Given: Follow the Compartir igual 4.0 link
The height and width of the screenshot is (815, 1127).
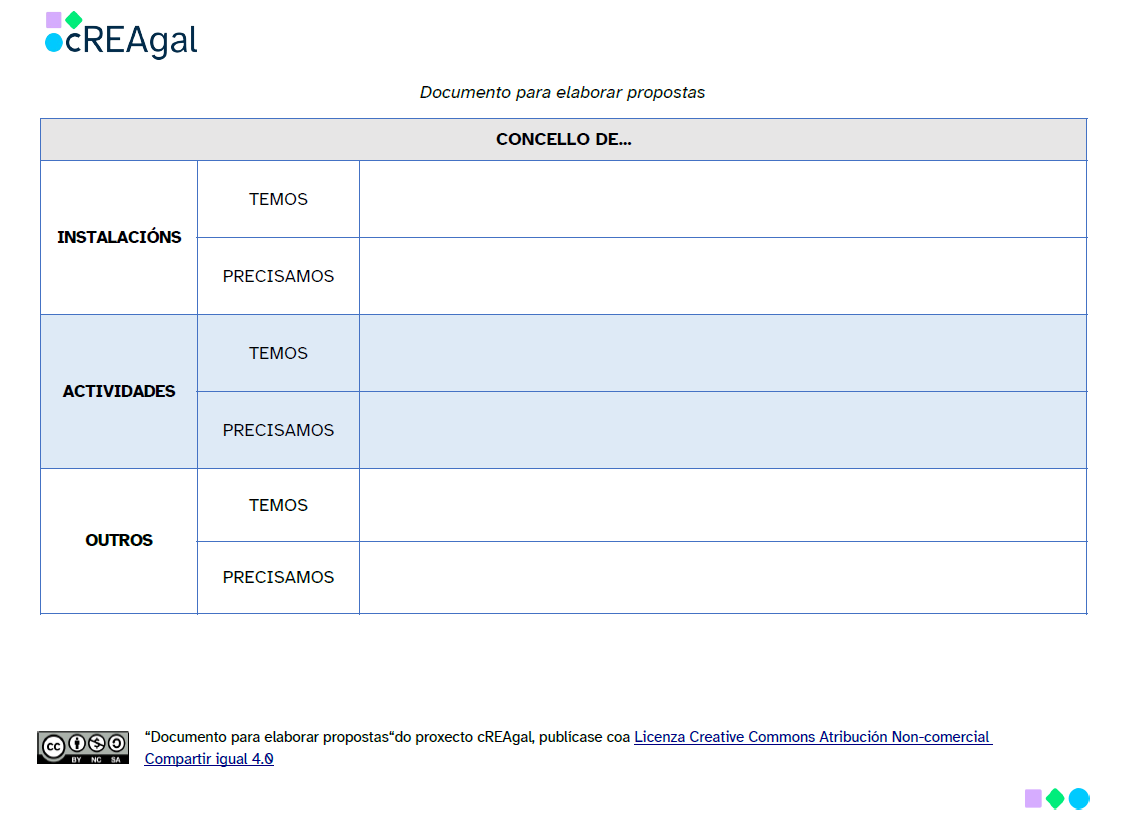Looking at the screenshot, I should [x=208, y=759].
